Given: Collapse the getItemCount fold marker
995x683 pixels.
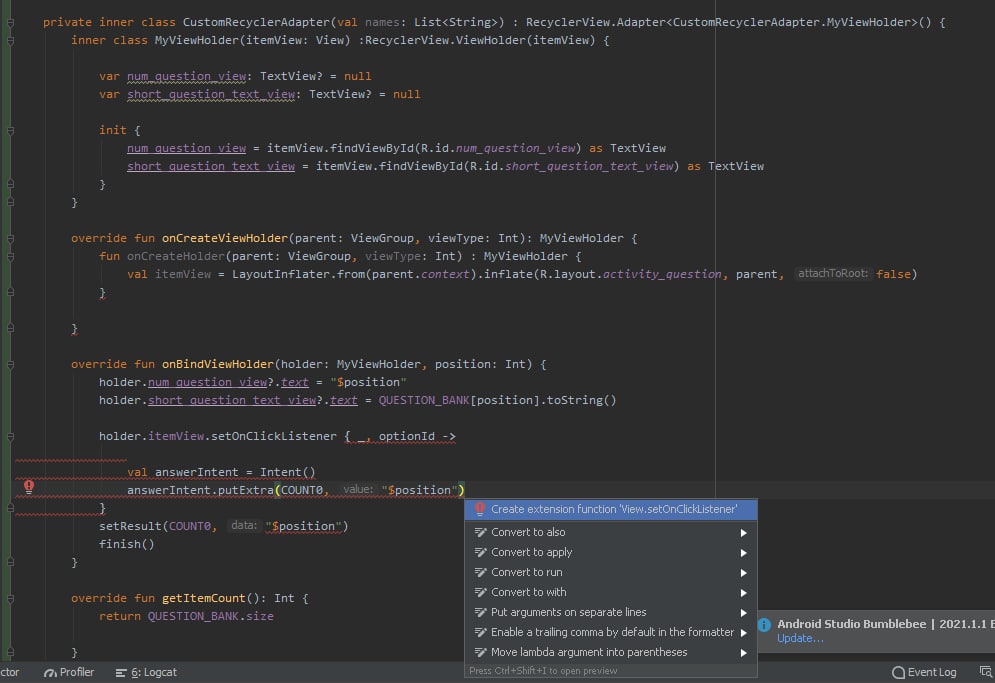Looking at the screenshot, I should tap(10, 599).
